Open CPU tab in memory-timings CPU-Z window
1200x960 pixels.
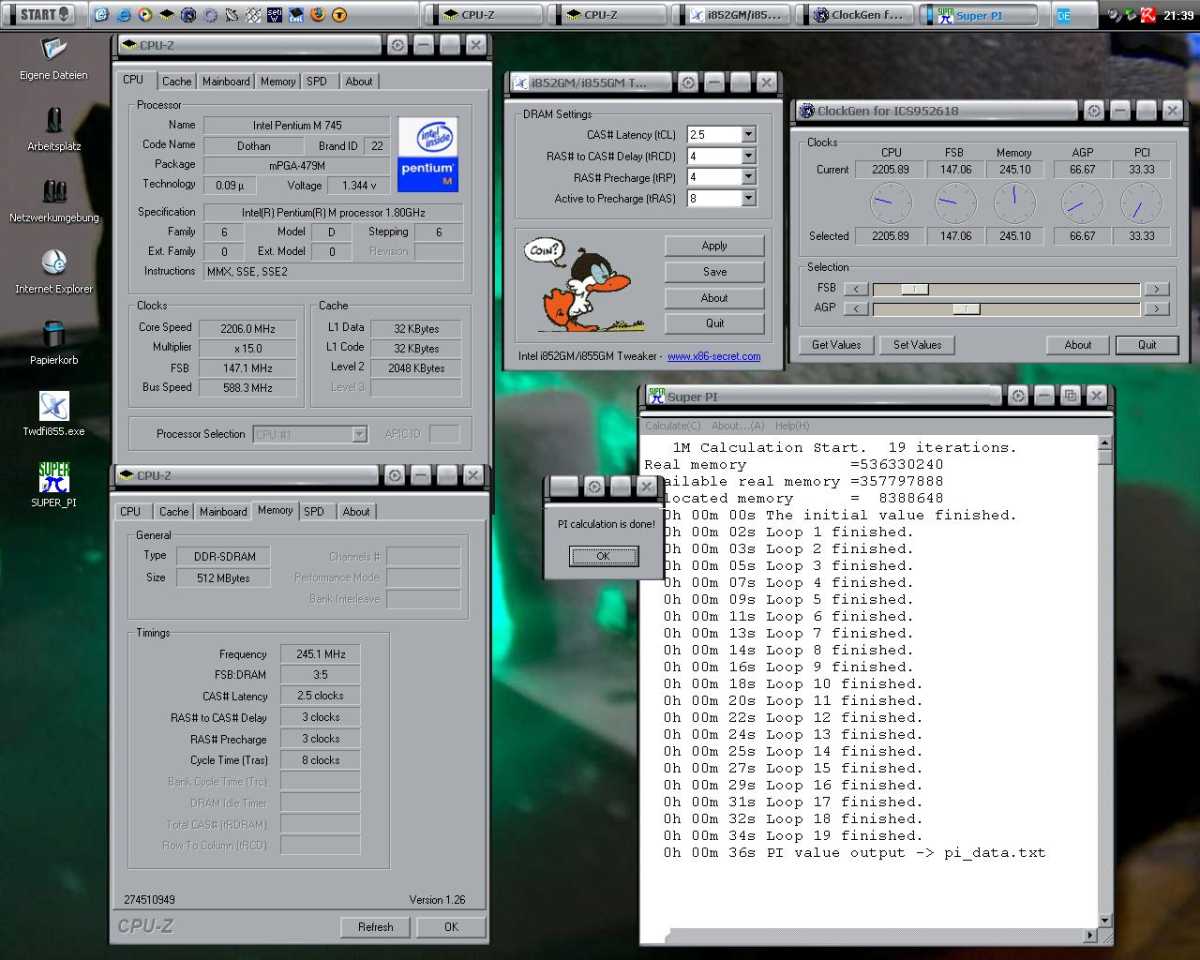(130, 511)
